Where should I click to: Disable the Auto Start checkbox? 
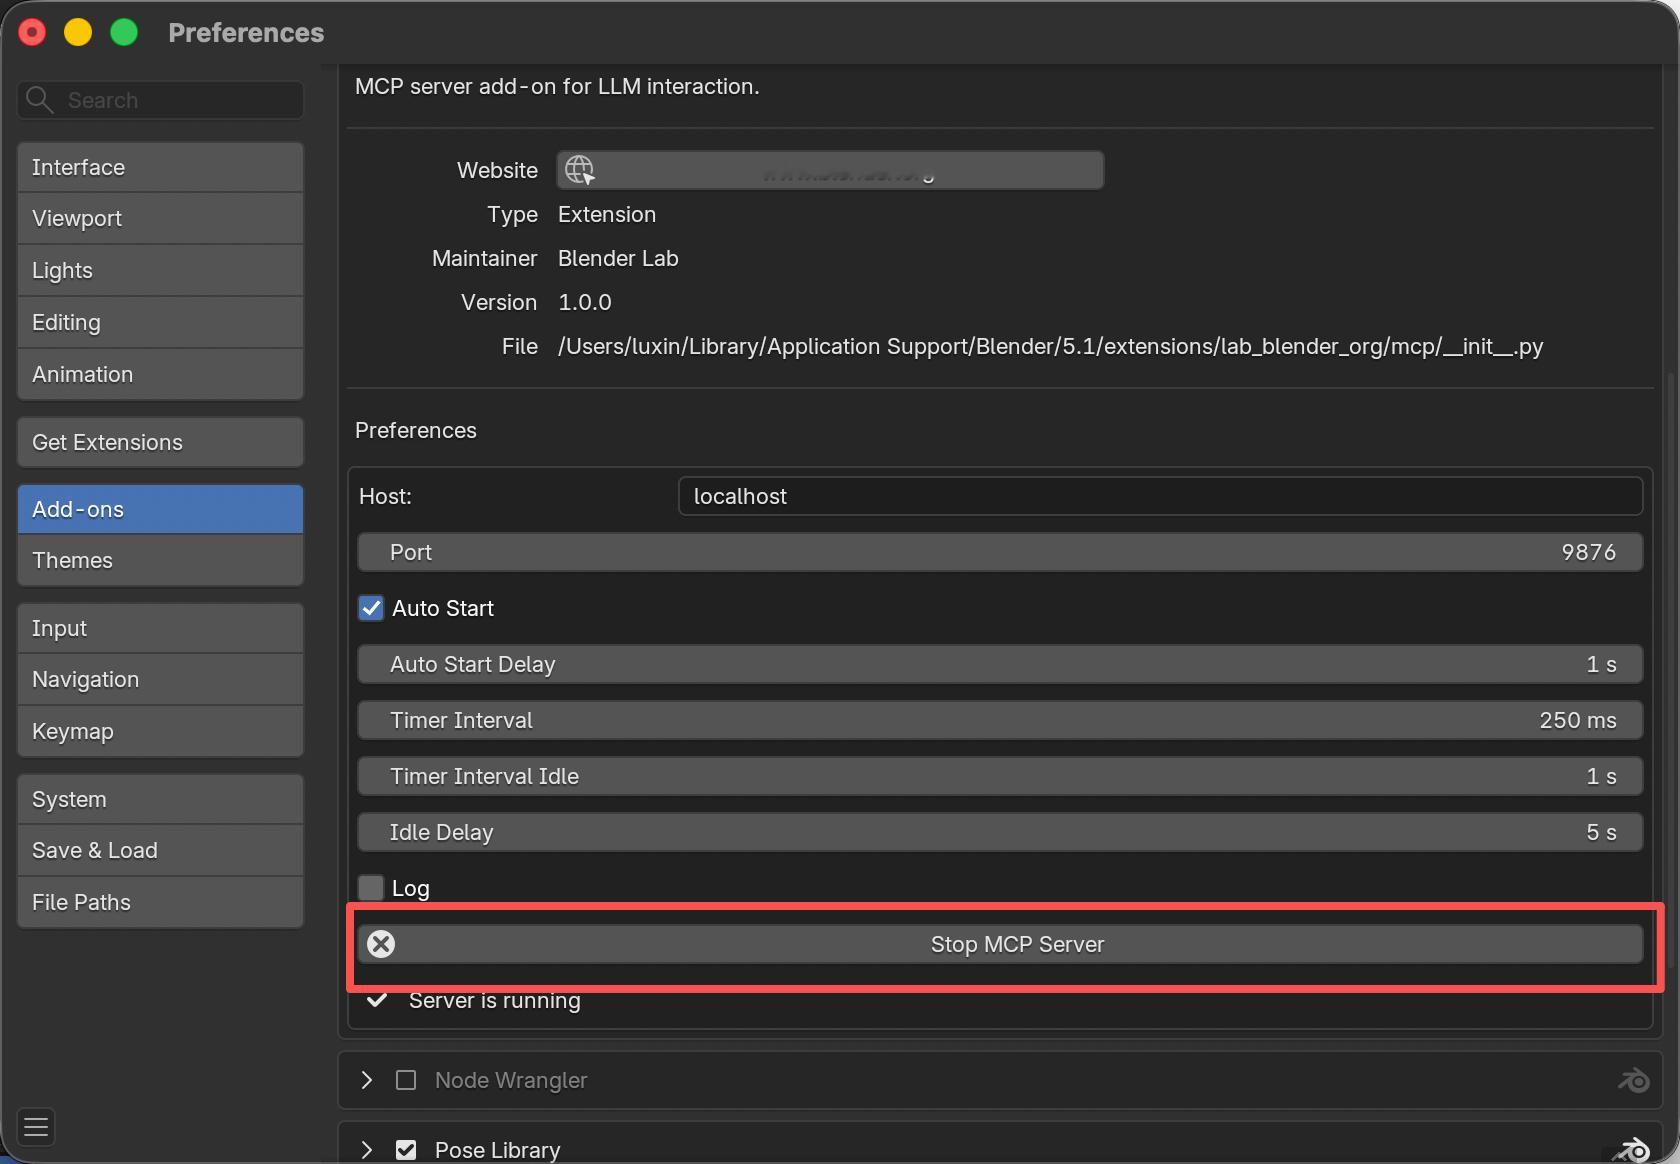click(371, 608)
